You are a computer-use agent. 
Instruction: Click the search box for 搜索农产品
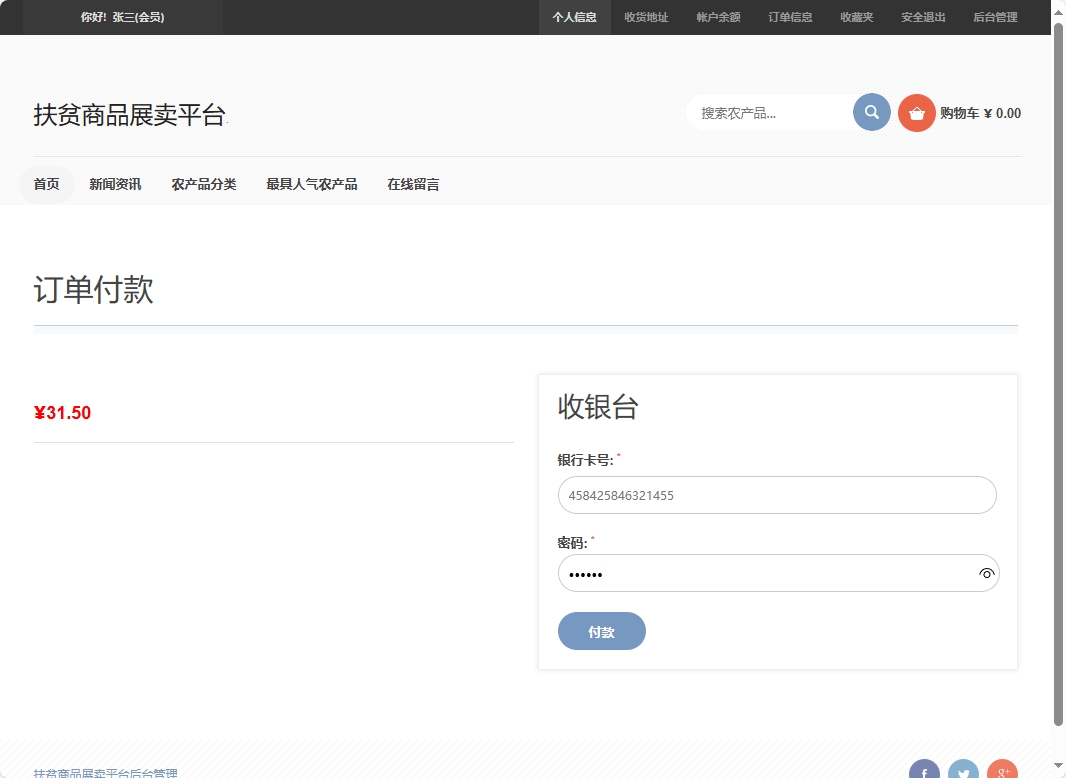click(770, 111)
